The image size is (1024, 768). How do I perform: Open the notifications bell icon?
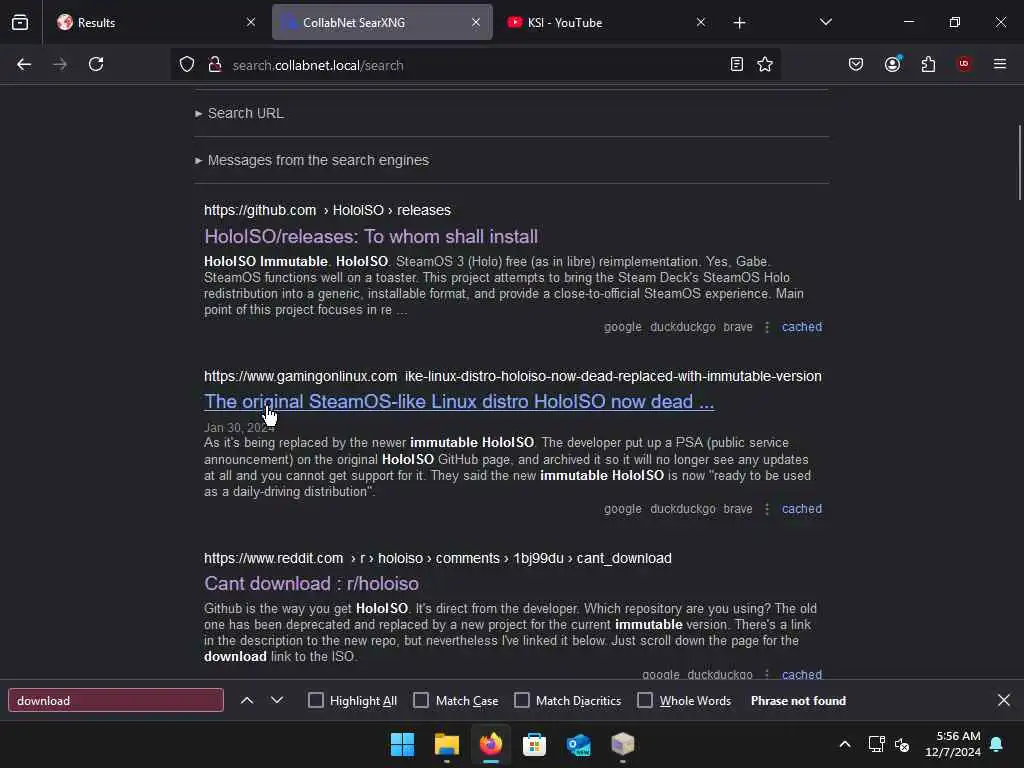point(997,744)
